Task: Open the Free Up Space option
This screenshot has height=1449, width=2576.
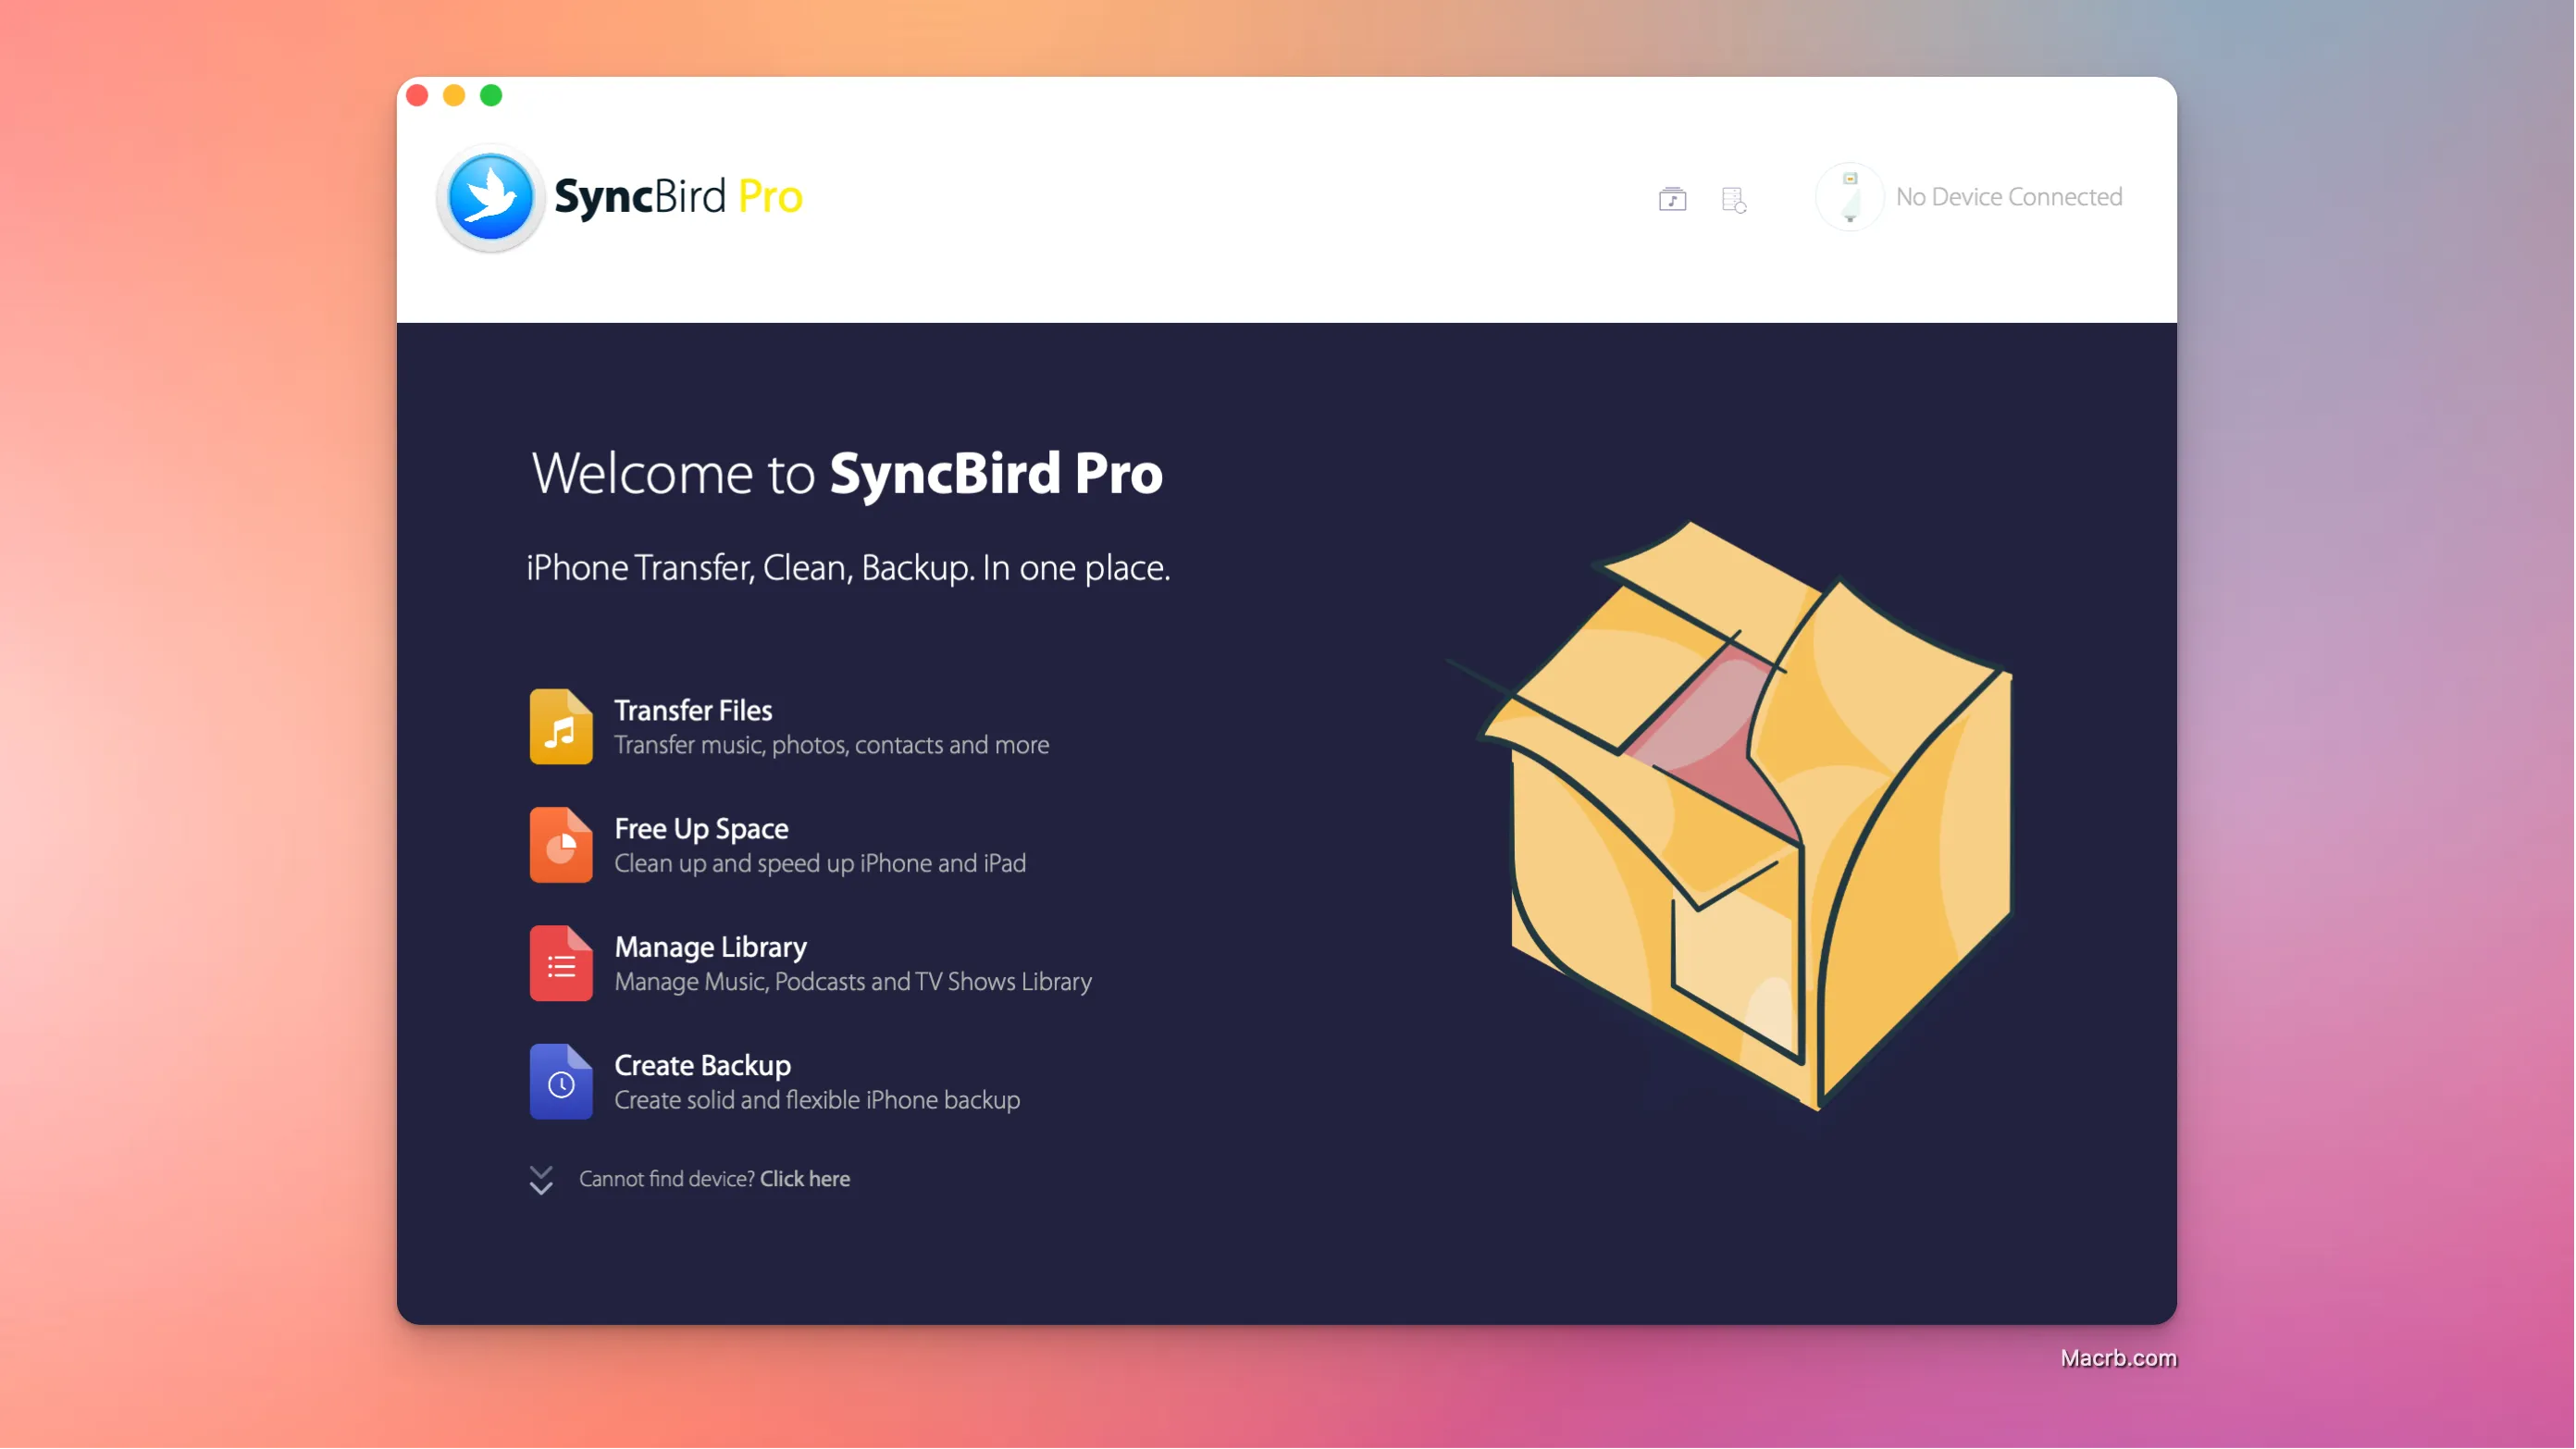Action: pyautogui.click(x=778, y=845)
